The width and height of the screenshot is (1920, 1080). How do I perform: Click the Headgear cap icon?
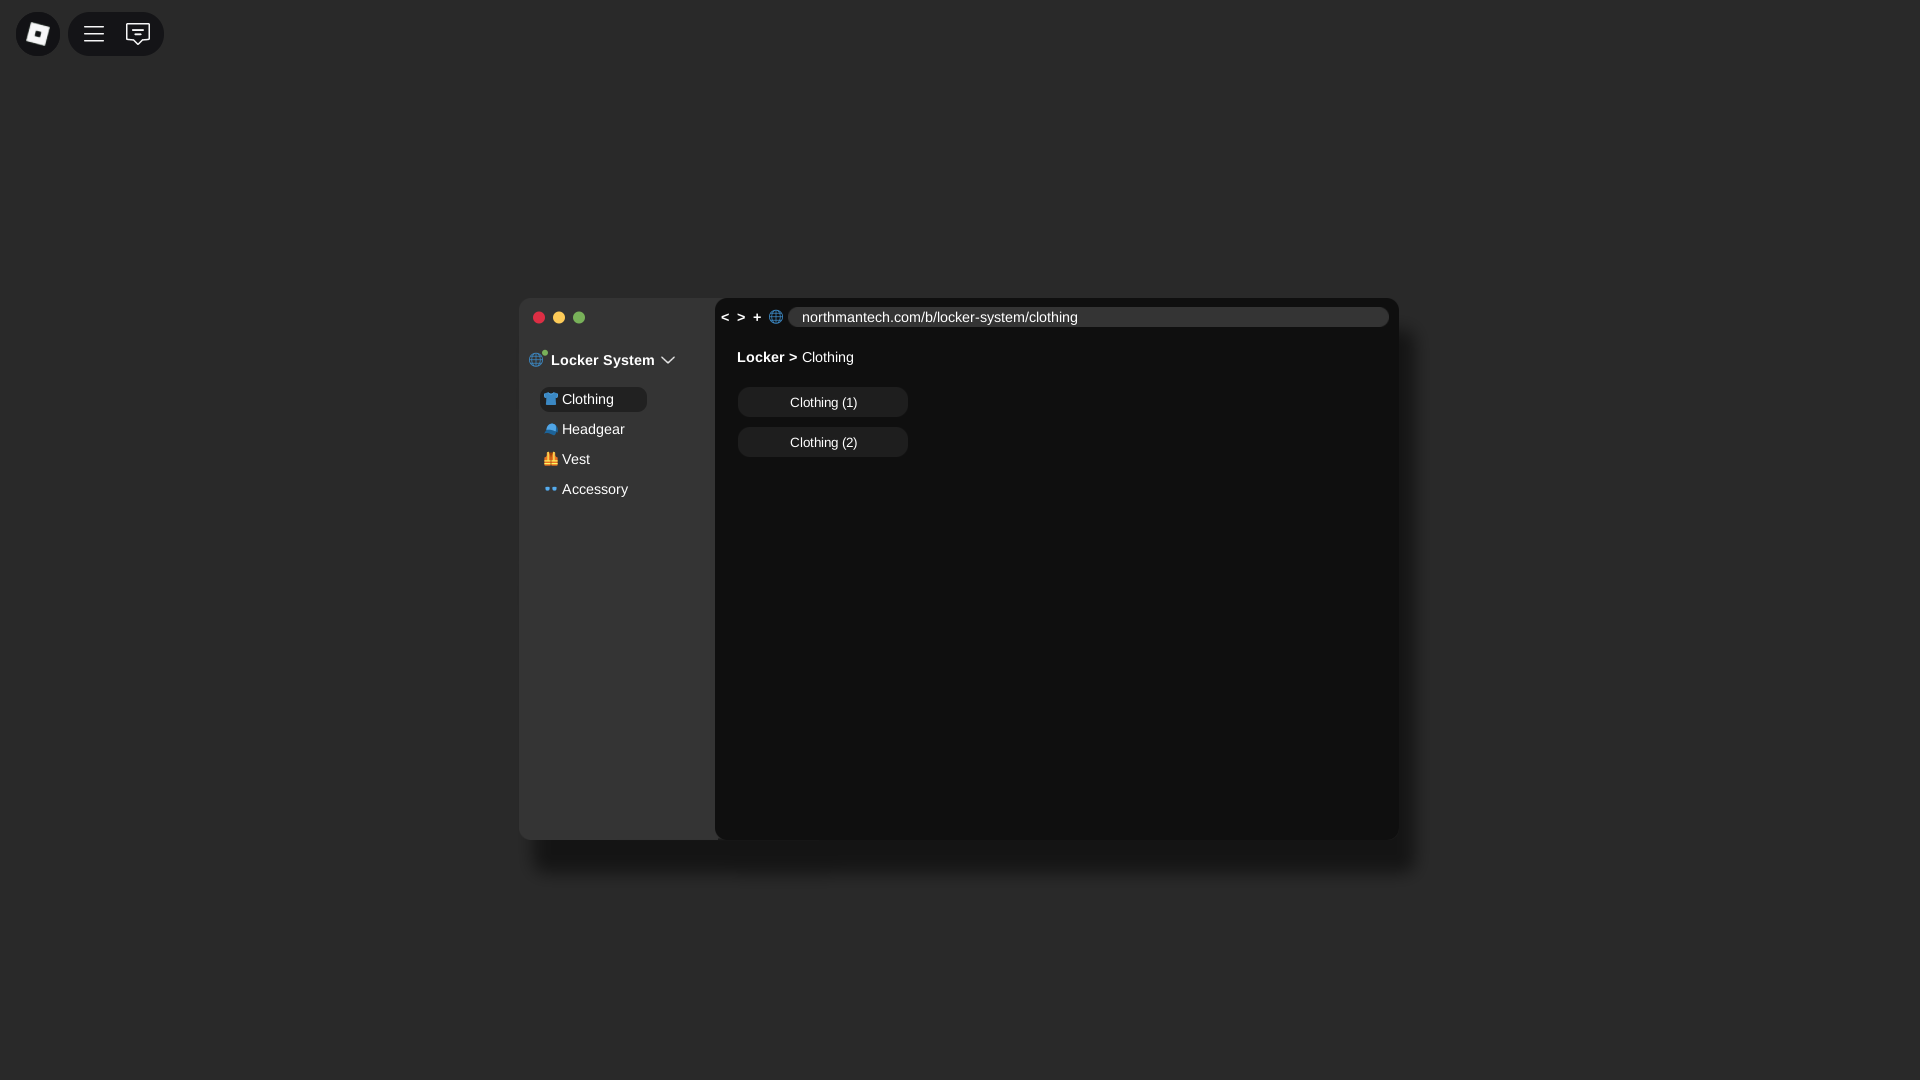click(552, 429)
